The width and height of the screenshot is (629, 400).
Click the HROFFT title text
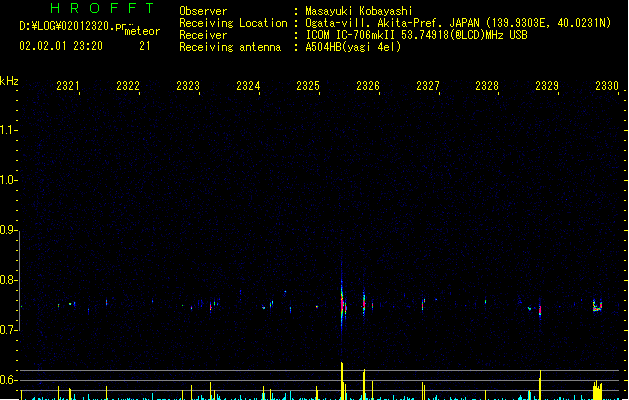(102, 8)
